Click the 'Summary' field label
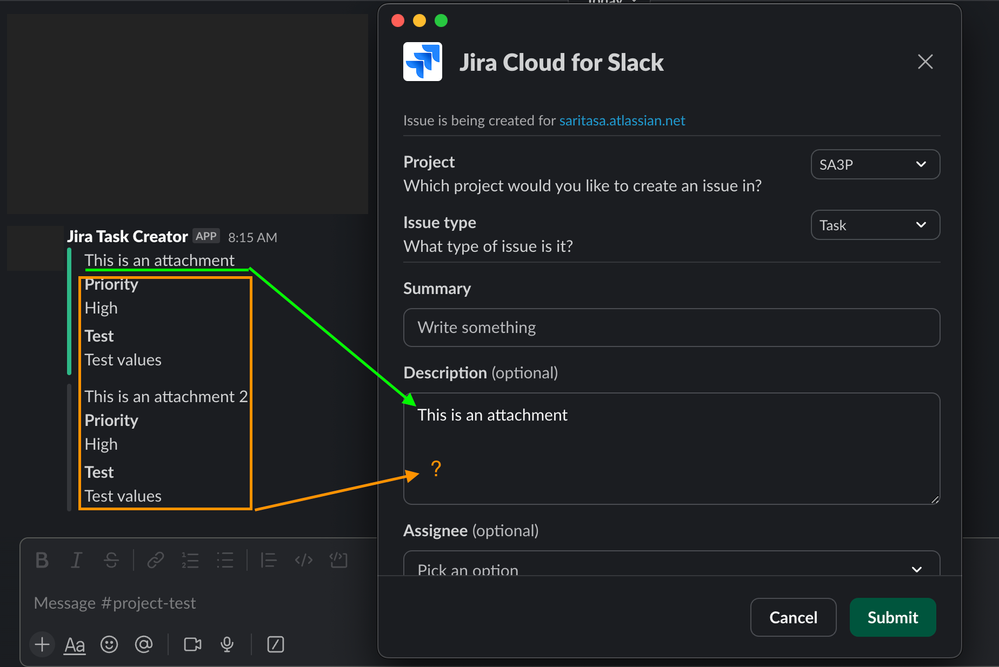Image resolution: width=999 pixels, height=667 pixels. pos(437,289)
